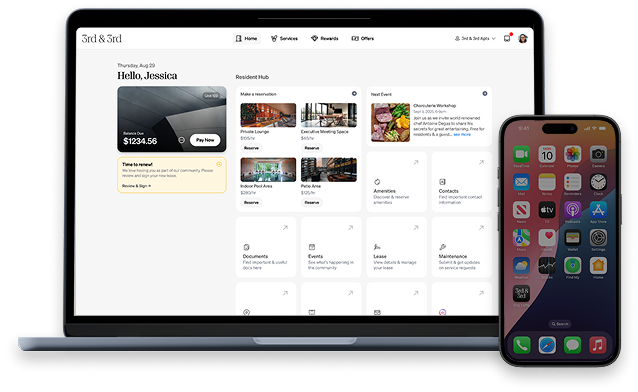This screenshot has width=638, height=392.
Task: Open Reminders app on the phone
Action: click(x=572, y=182)
